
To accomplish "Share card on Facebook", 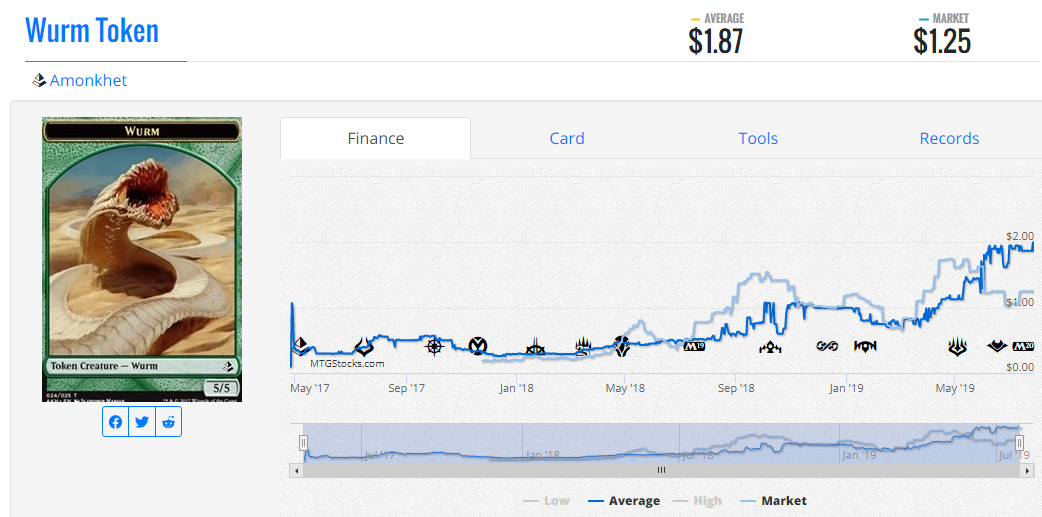I will coord(116,422).
